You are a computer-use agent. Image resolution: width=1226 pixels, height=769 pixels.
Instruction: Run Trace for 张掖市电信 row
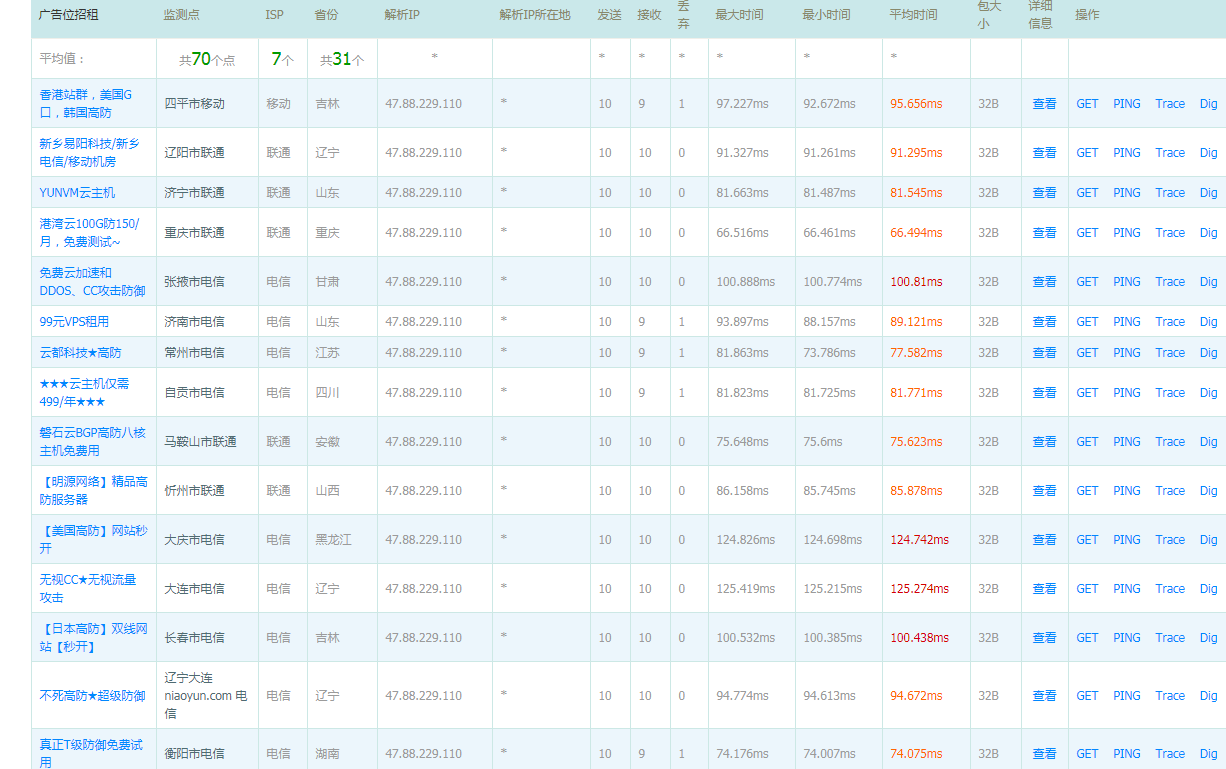pos(1170,282)
